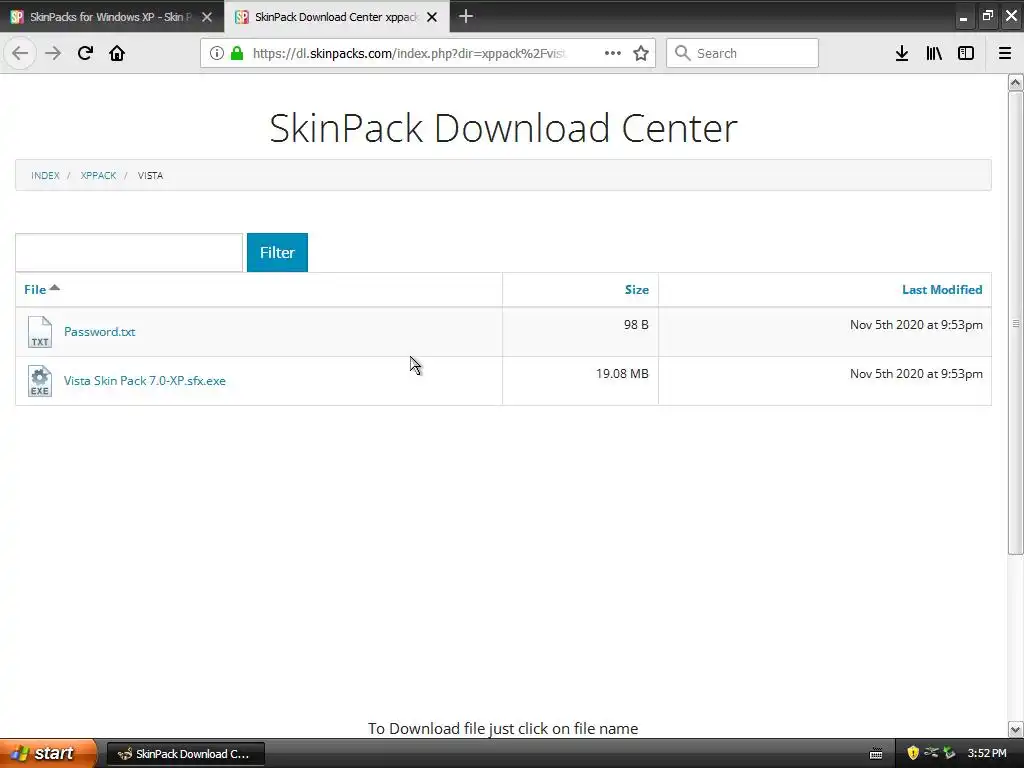This screenshot has width=1024, height=768.
Task: Sort the list by Size column
Action: coord(636,289)
